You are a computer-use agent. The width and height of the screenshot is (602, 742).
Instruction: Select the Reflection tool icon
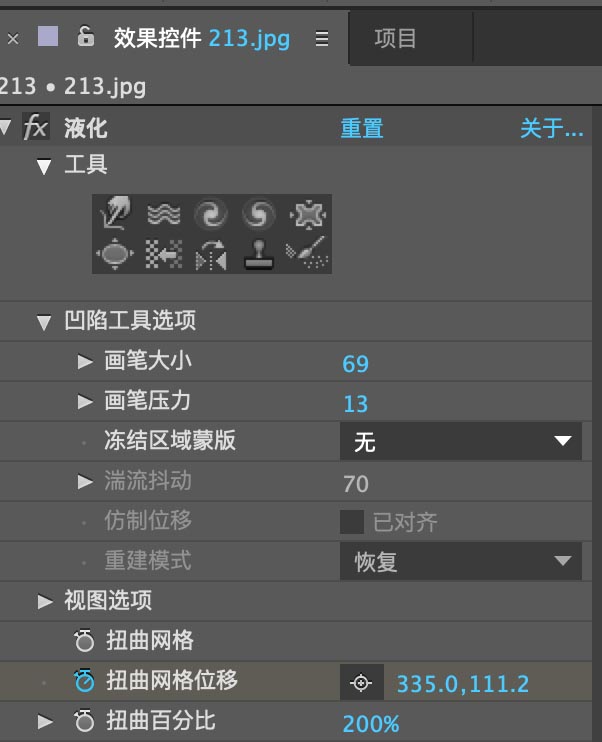point(211,255)
